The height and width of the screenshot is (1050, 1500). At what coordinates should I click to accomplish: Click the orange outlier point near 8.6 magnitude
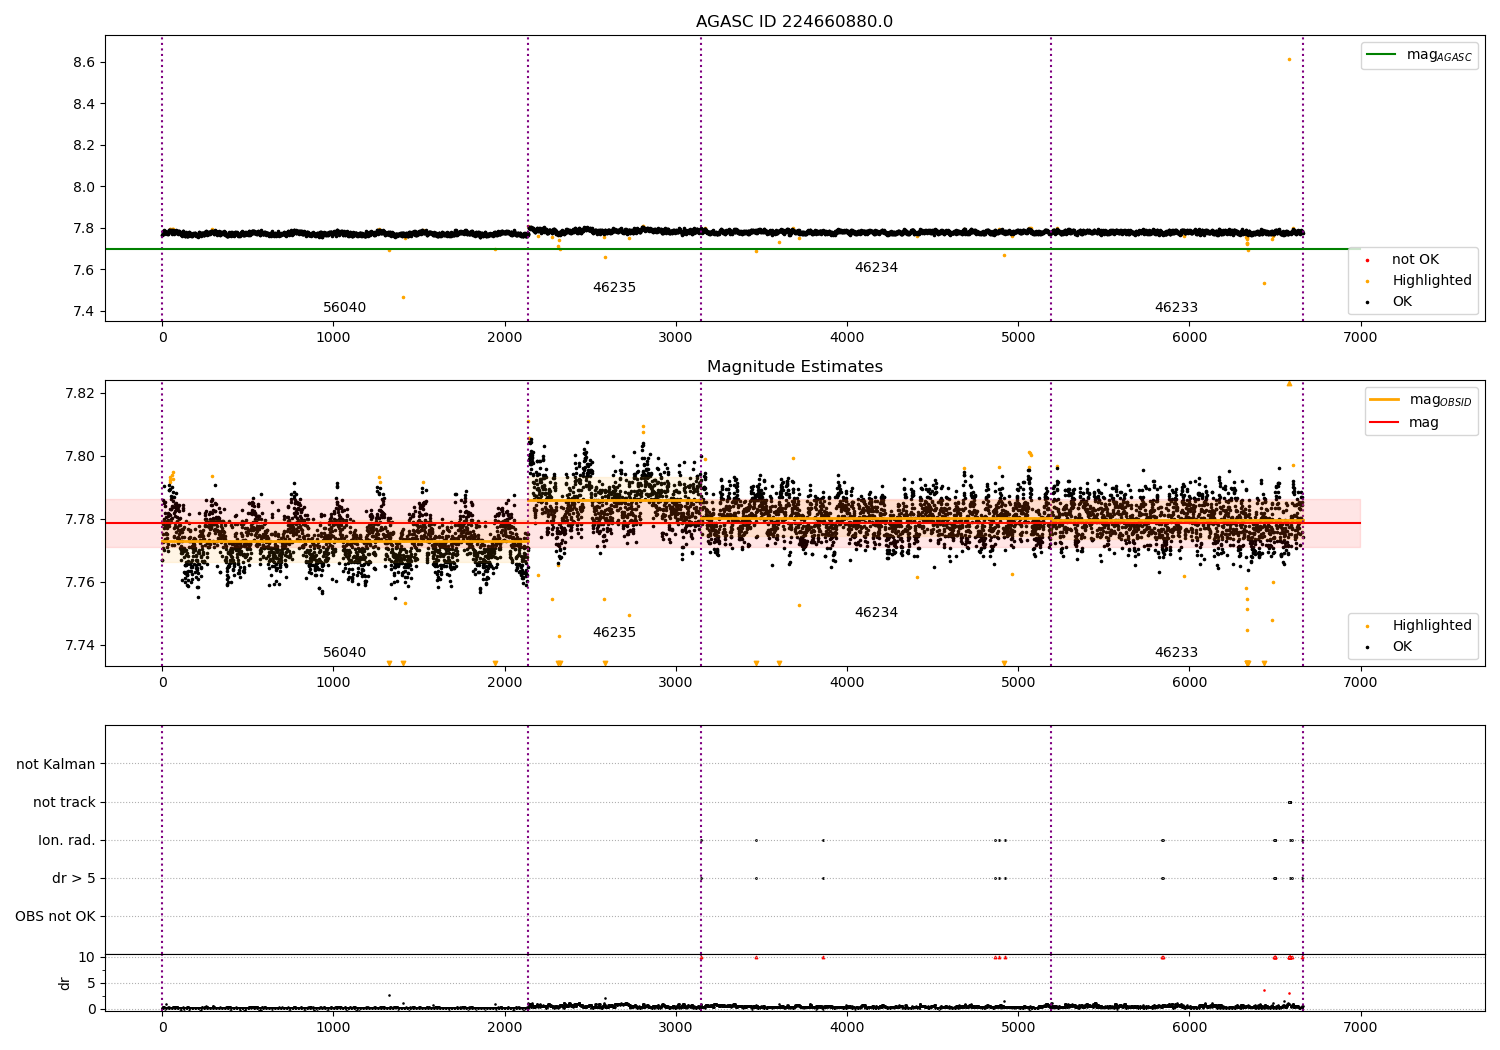[x=1289, y=59]
